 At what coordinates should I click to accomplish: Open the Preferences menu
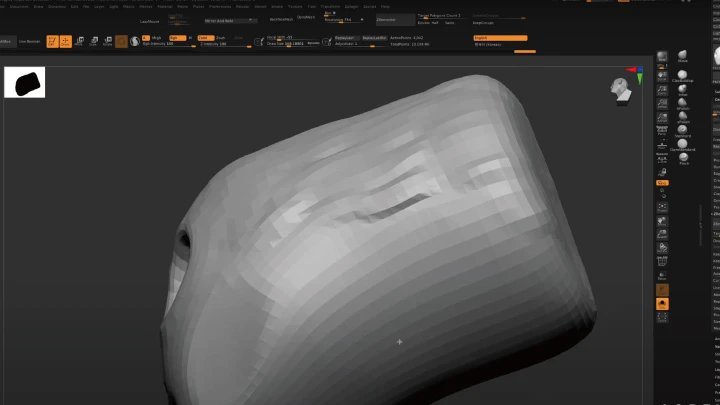click(x=220, y=6)
